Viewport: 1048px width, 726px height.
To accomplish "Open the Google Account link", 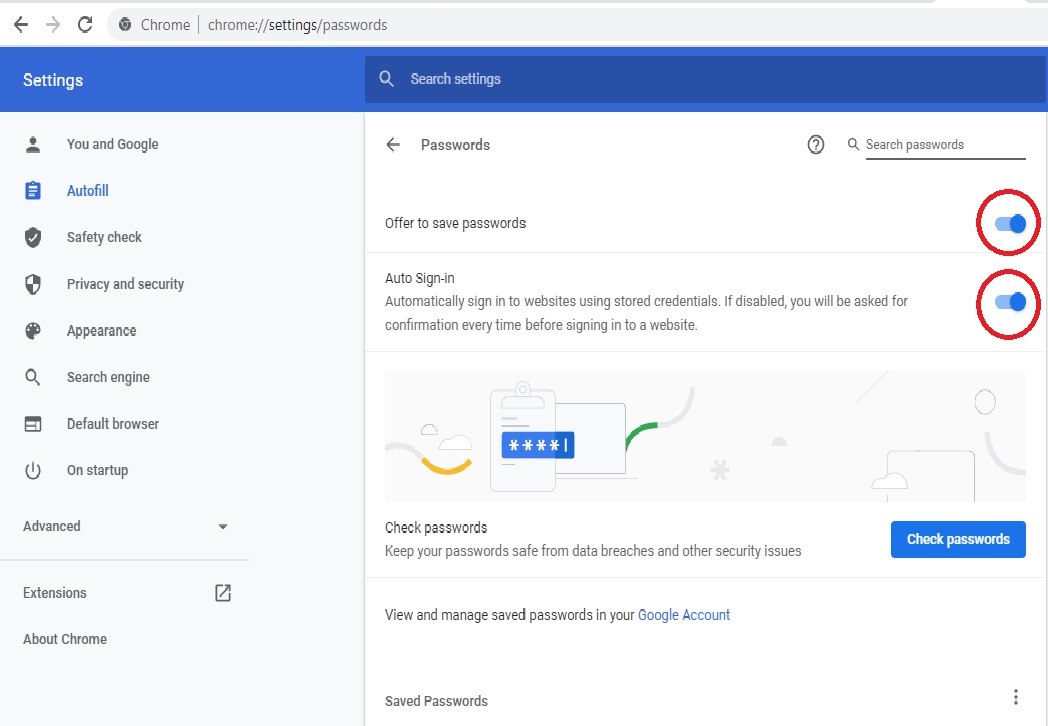I will (x=684, y=615).
